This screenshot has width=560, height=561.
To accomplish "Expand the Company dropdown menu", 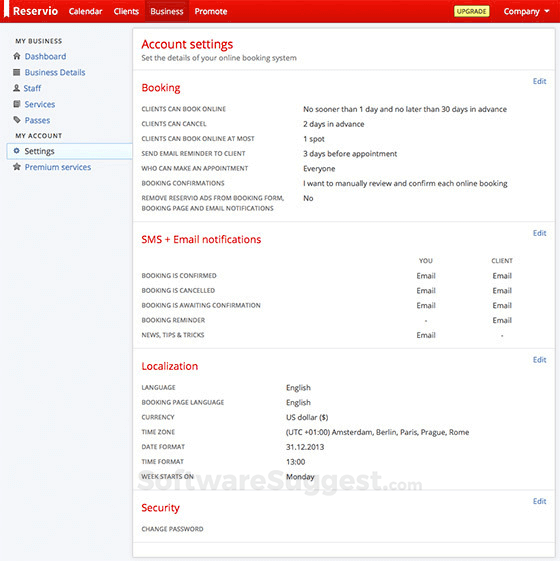I will (x=526, y=11).
